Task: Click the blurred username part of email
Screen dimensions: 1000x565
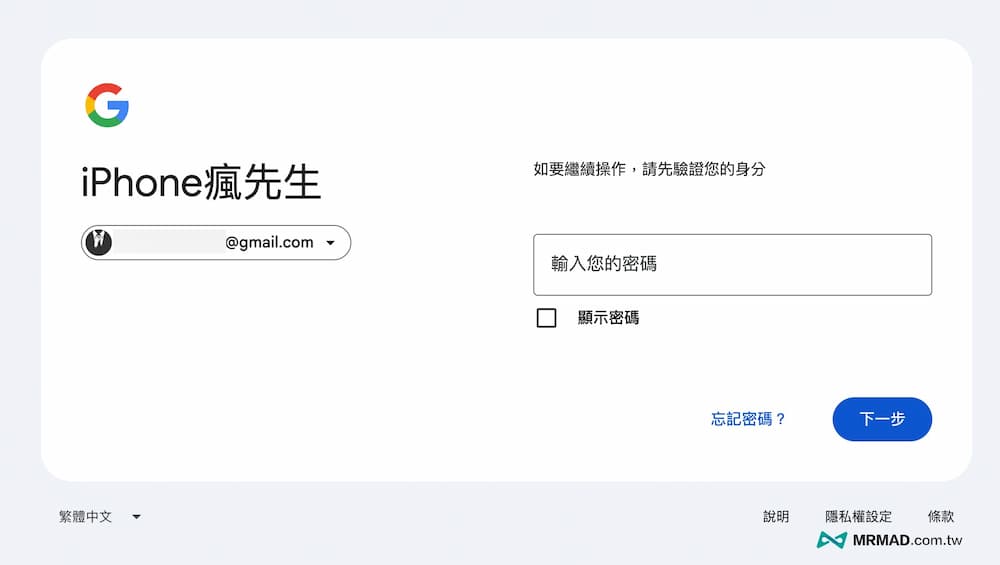Action: (168, 242)
